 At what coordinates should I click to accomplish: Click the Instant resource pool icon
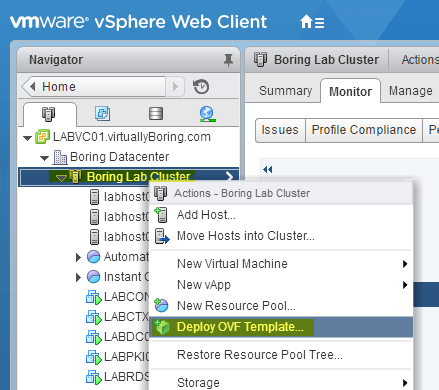[93, 277]
